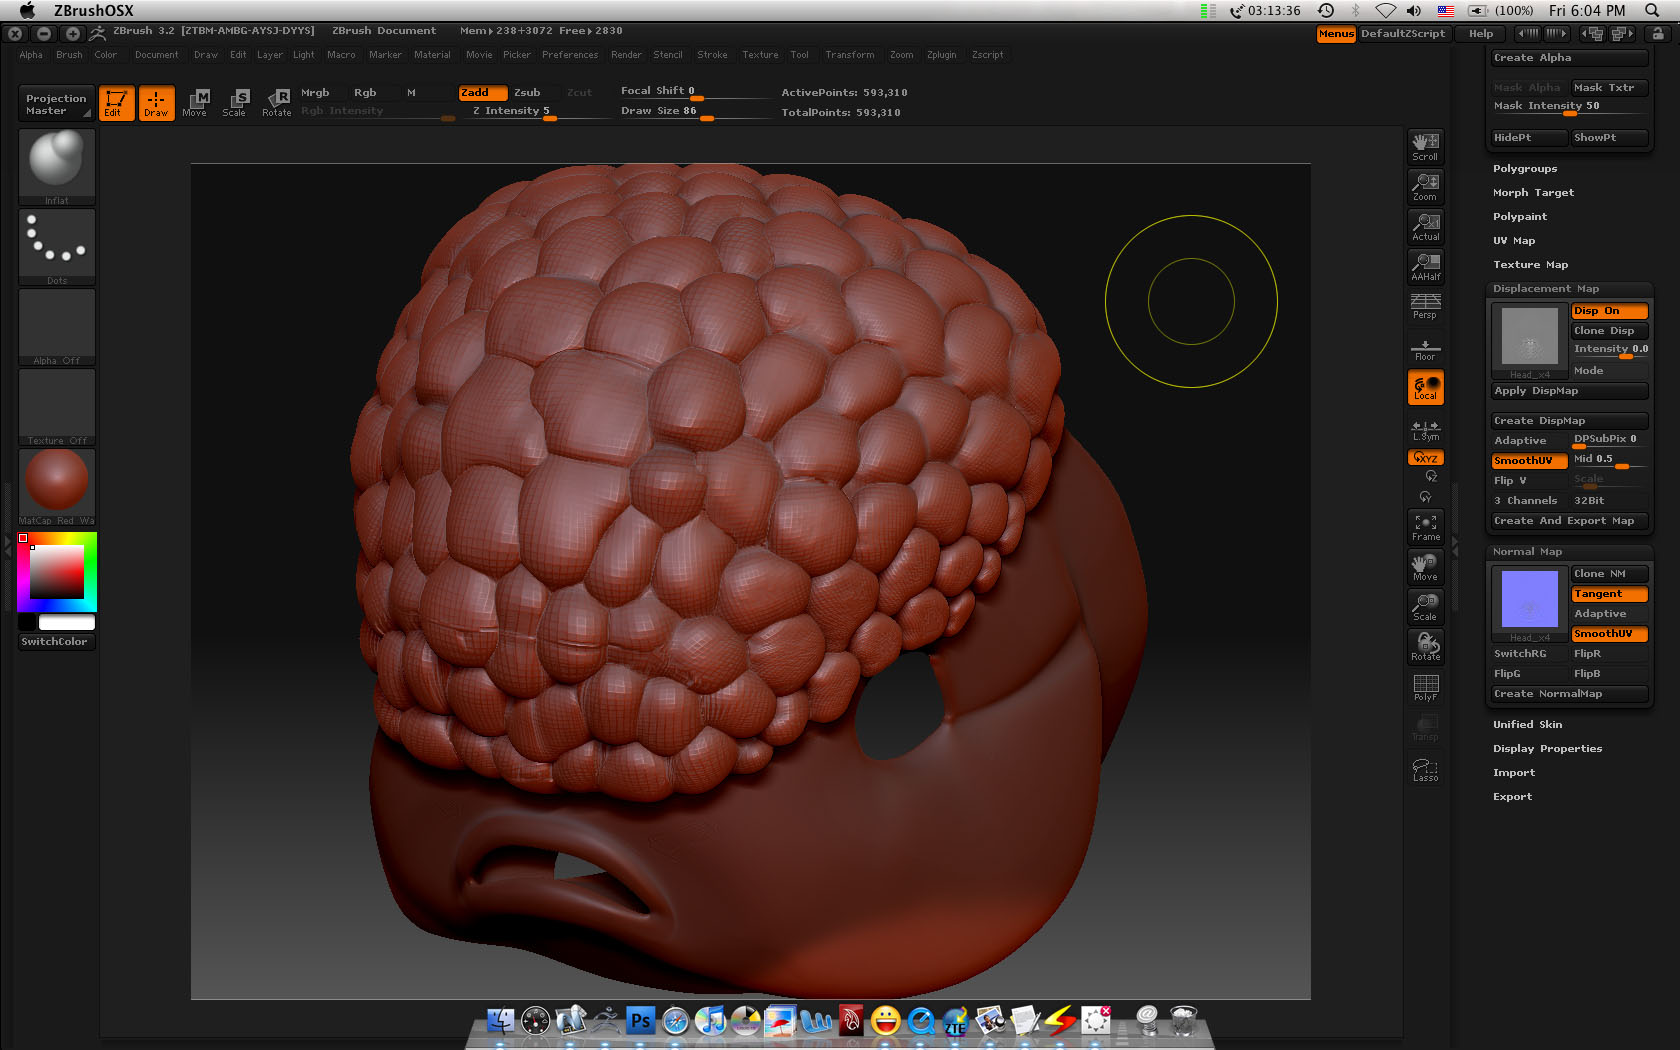Select the Rotate tool in top shelf

(x=277, y=102)
